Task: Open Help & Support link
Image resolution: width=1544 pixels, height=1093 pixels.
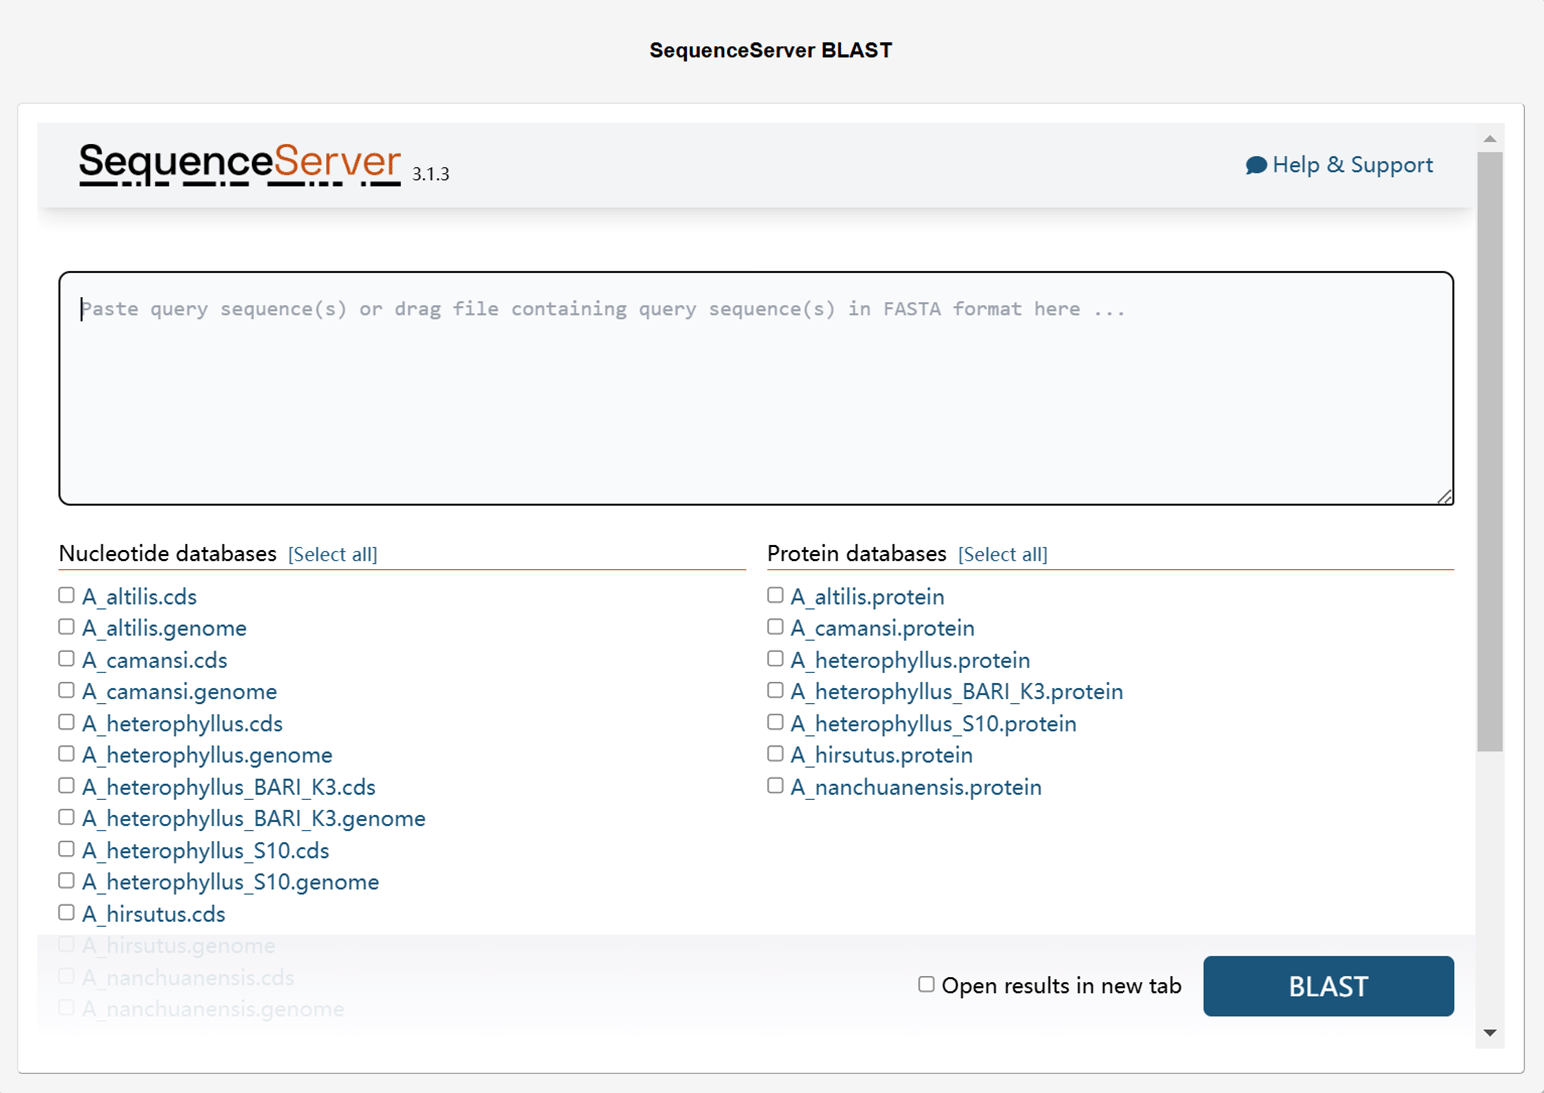Action: (1351, 165)
